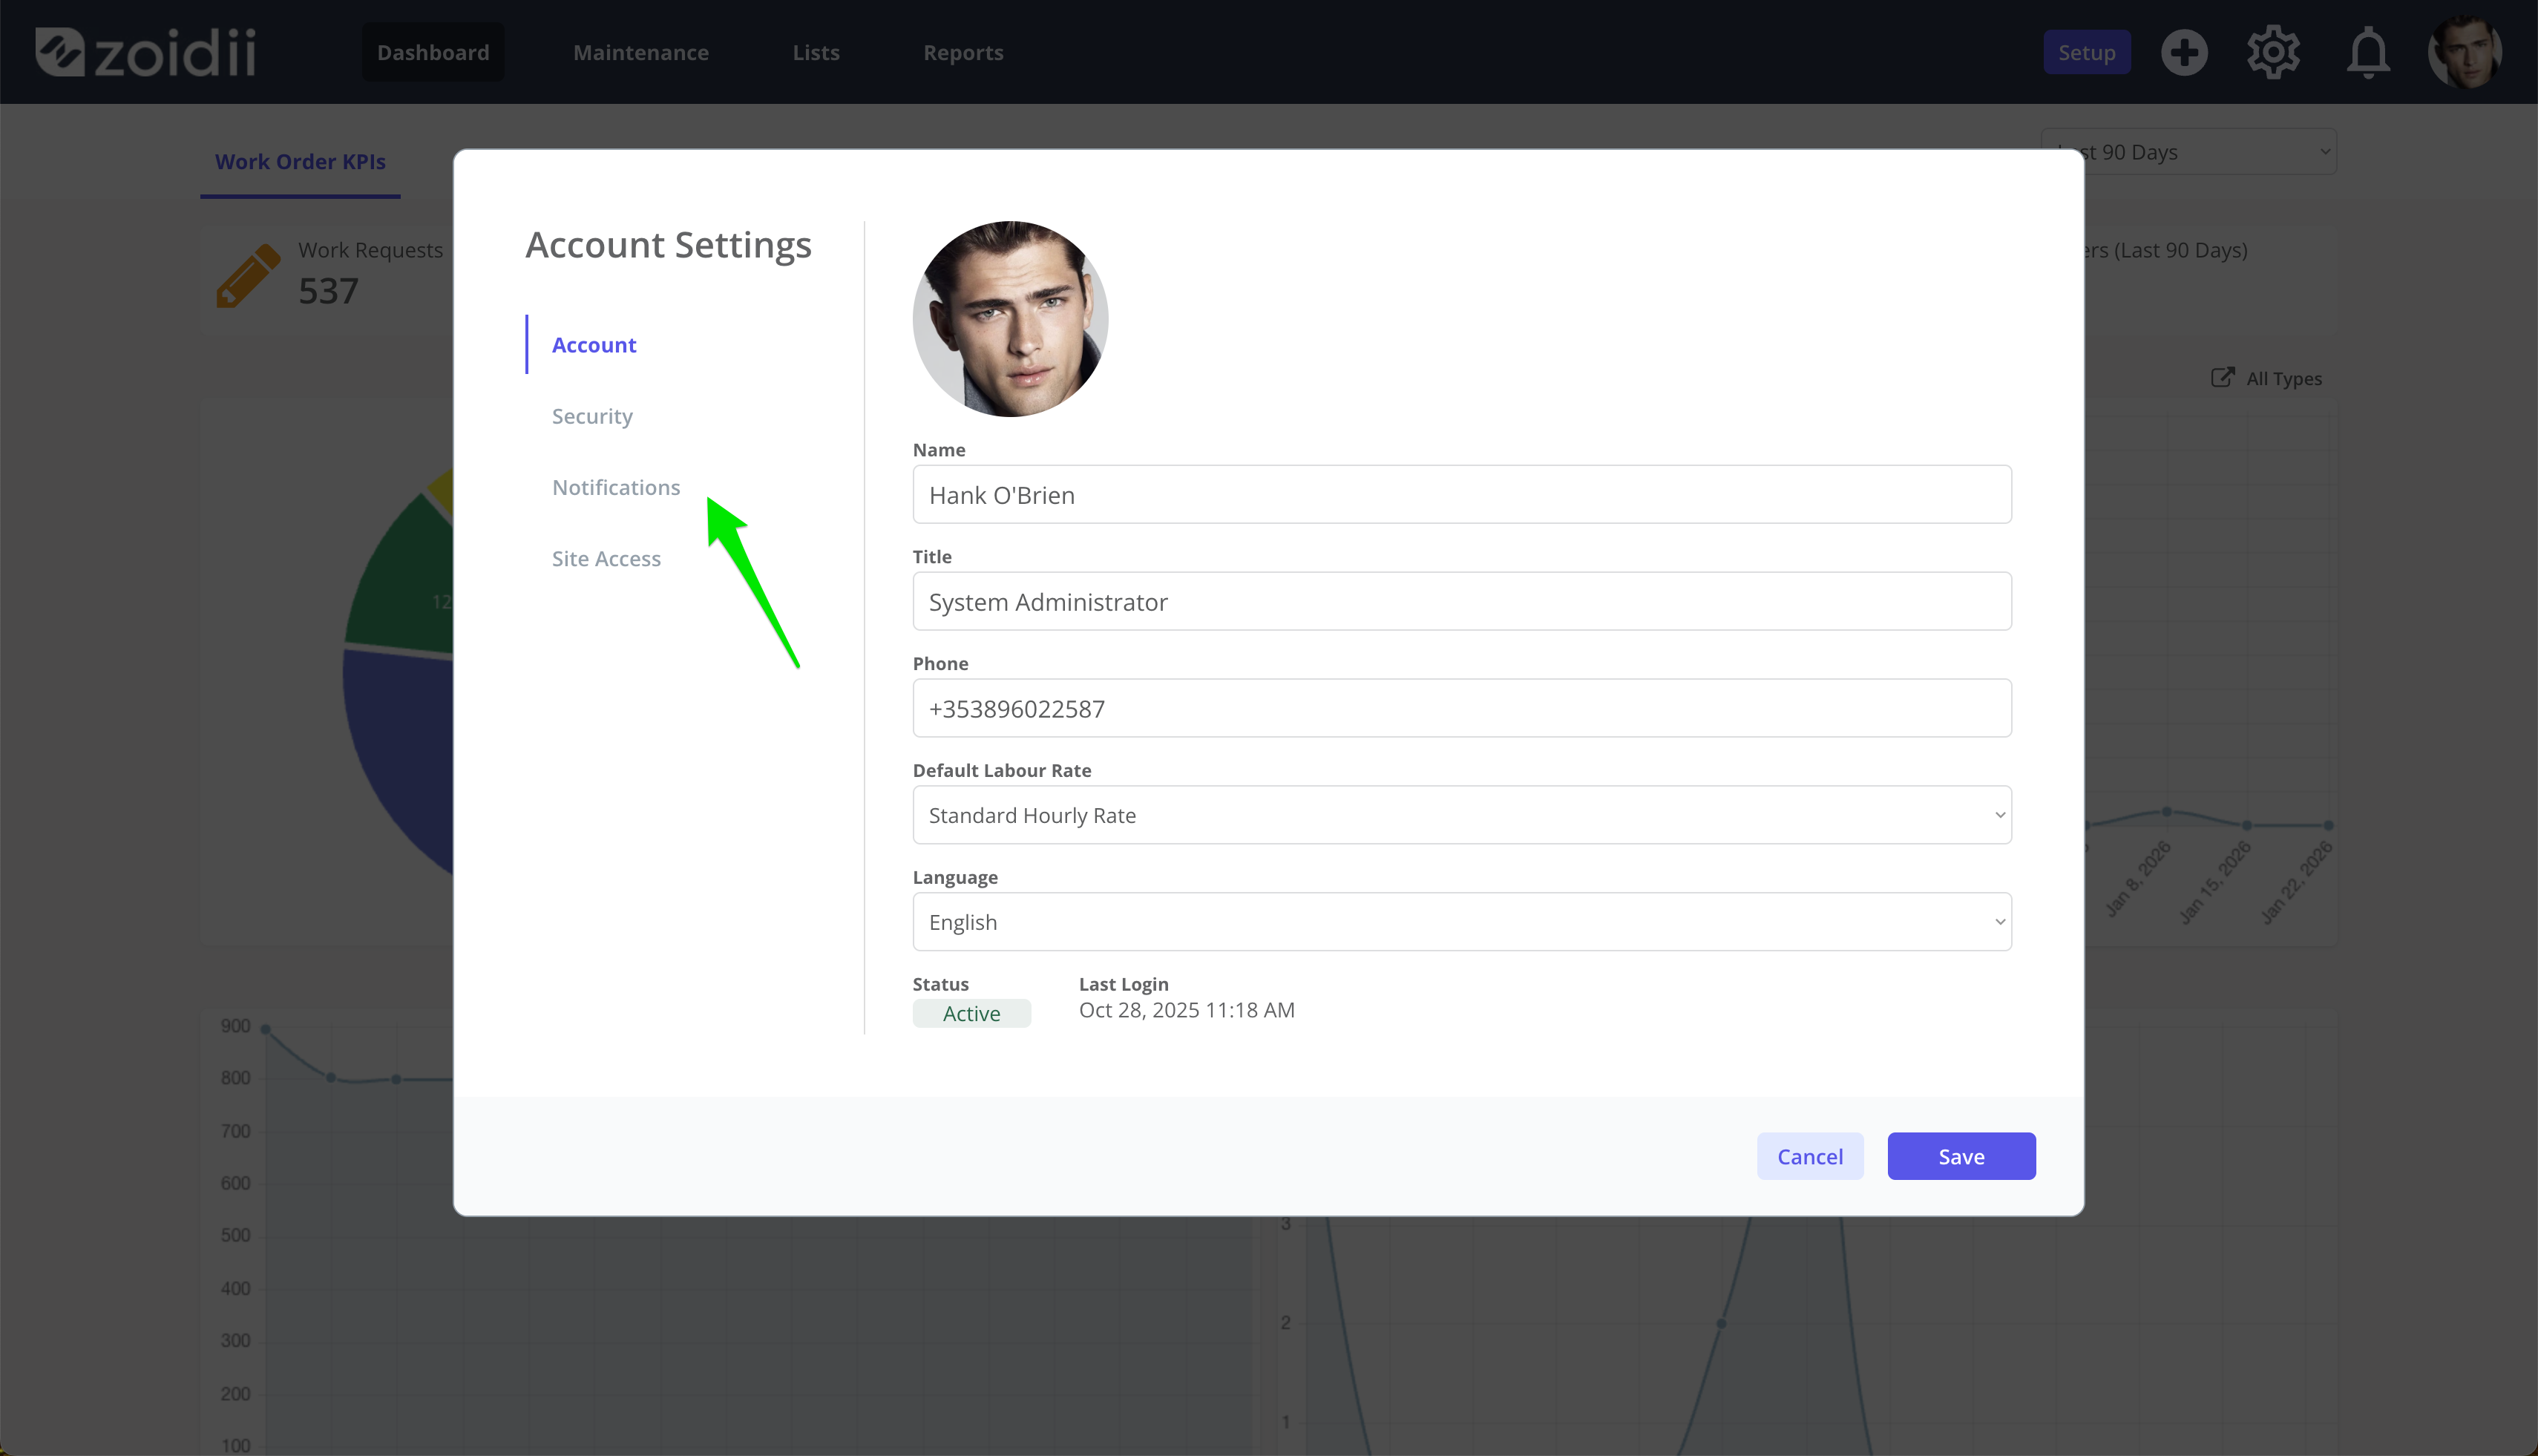
Task: Open the Maintenance menu in the navbar
Action: [x=641, y=52]
